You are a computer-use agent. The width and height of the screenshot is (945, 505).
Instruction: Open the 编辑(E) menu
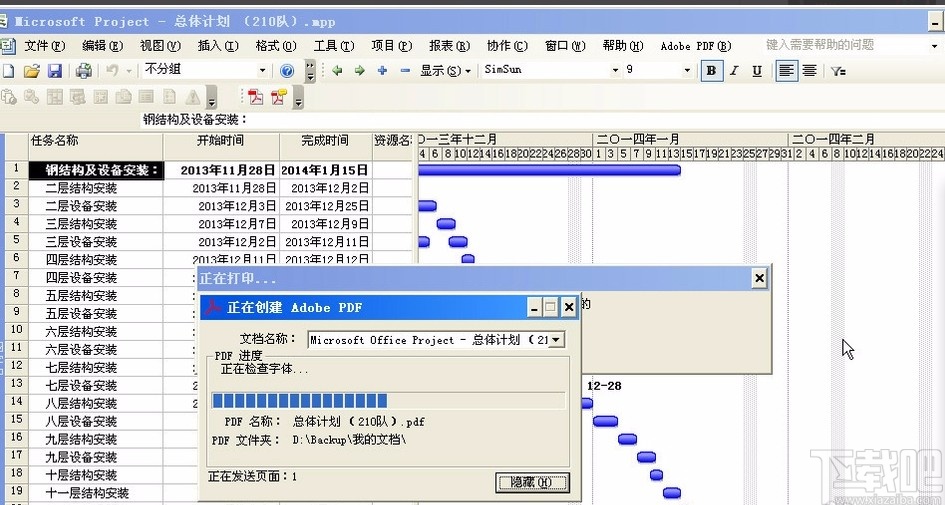tap(102, 46)
